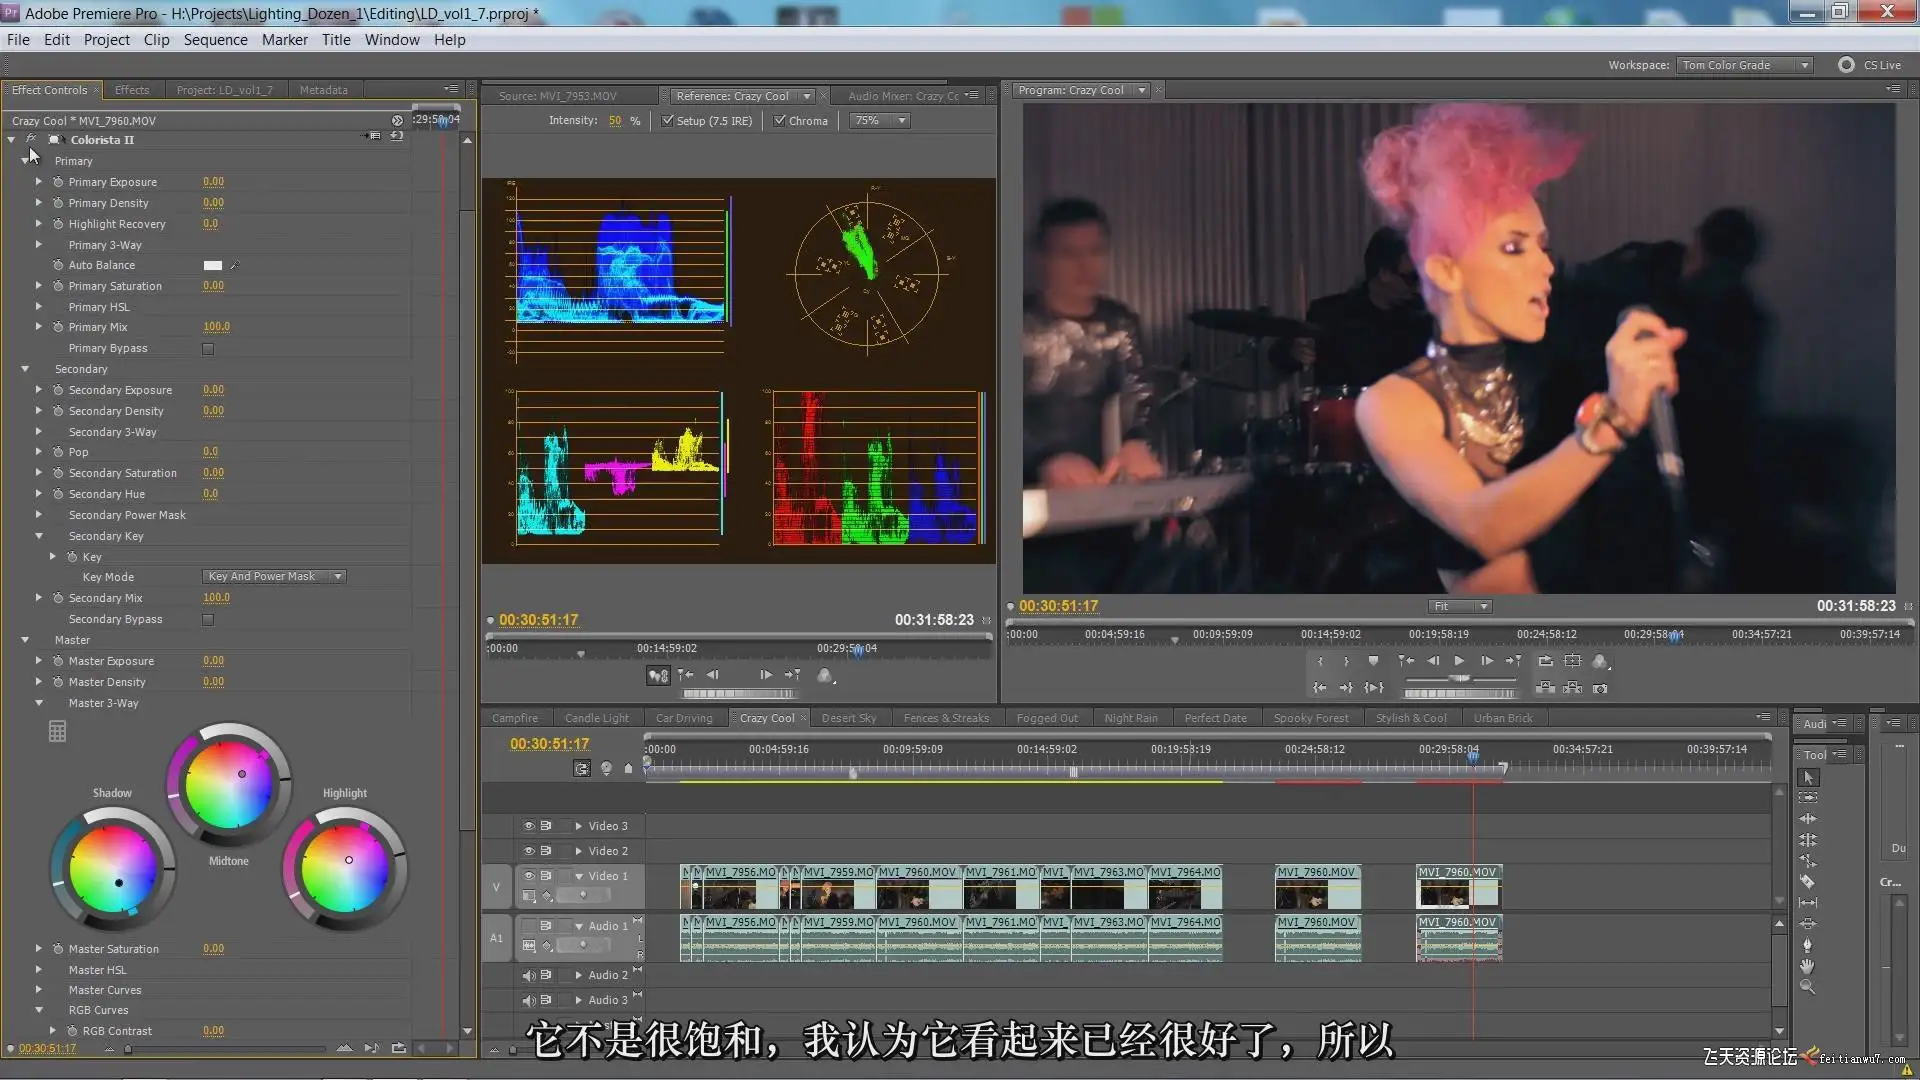
Task: Click CS Live button
Action: click(1868, 65)
